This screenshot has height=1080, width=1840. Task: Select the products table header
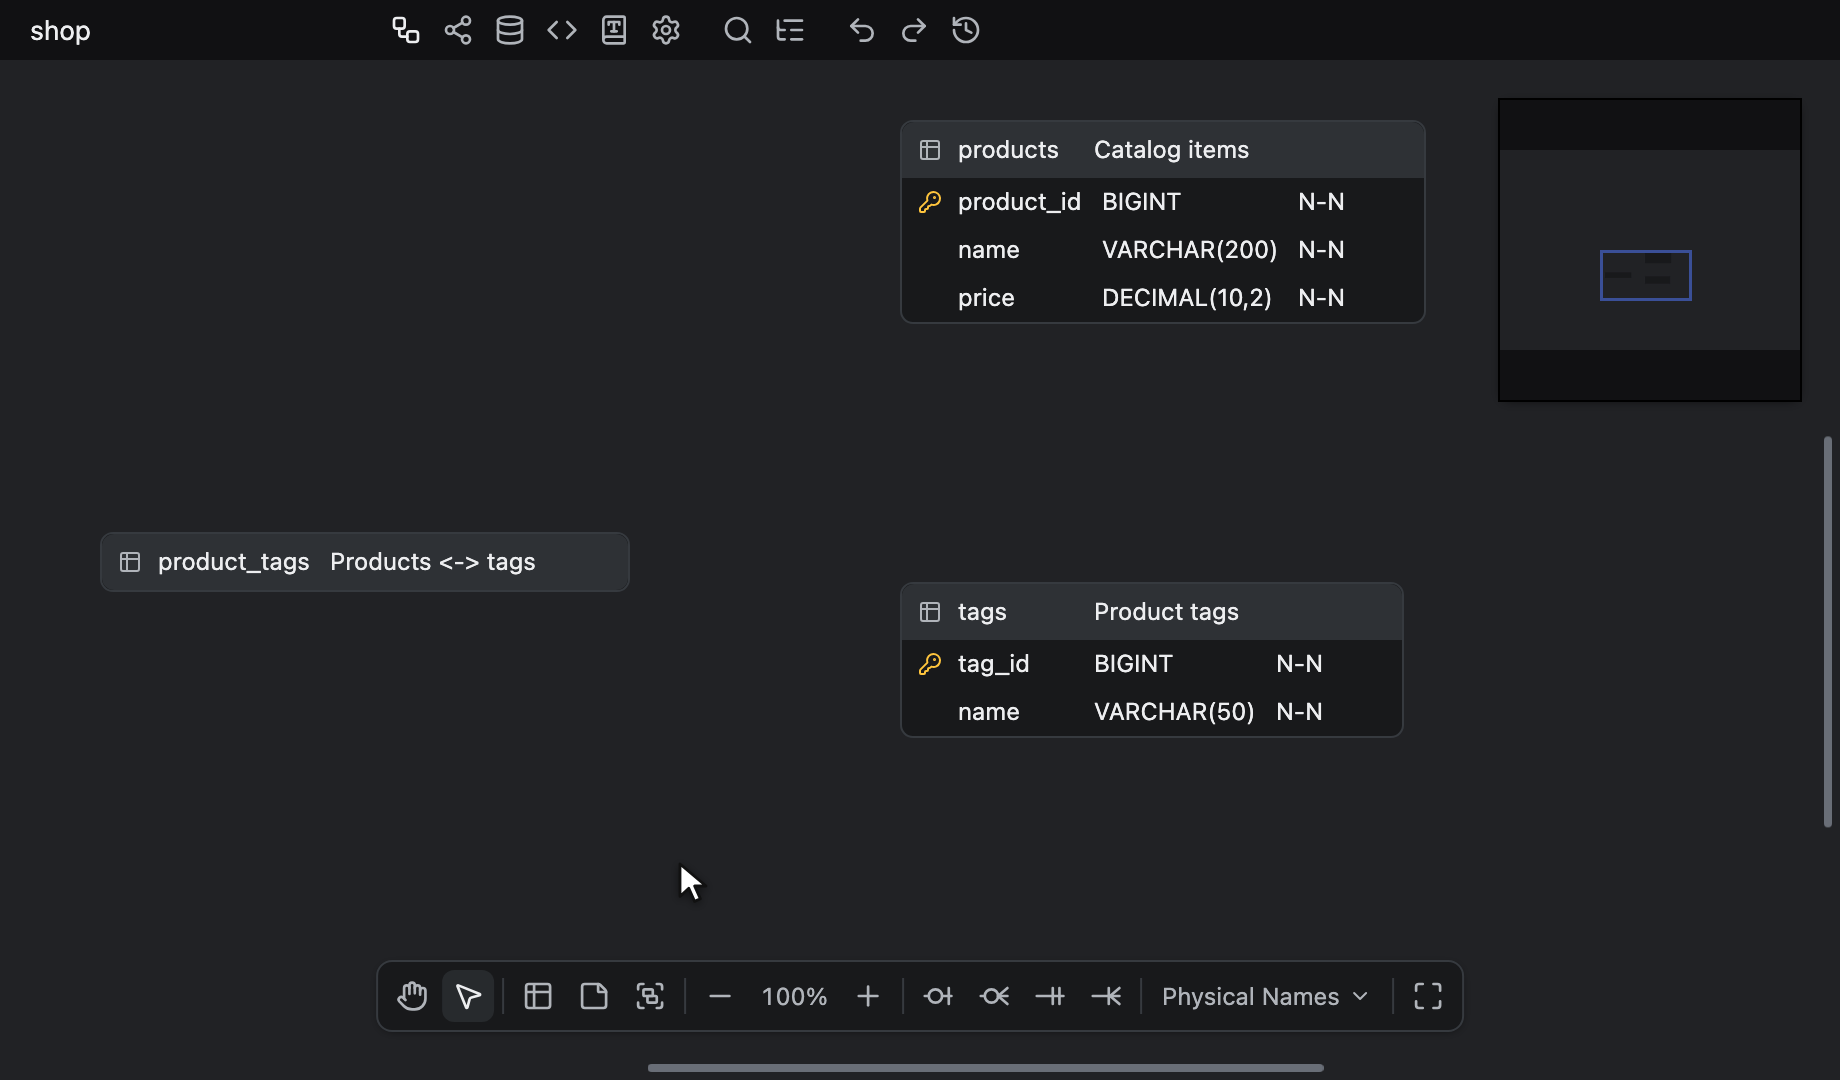click(x=1163, y=150)
